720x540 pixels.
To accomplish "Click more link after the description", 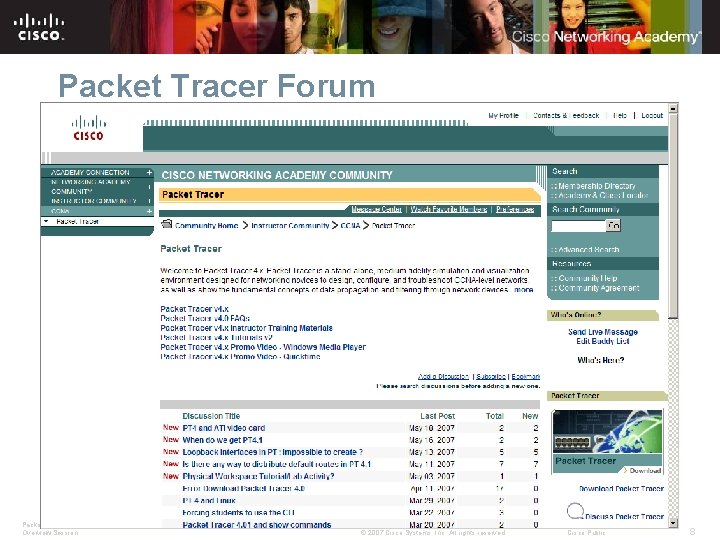I will (x=523, y=290).
